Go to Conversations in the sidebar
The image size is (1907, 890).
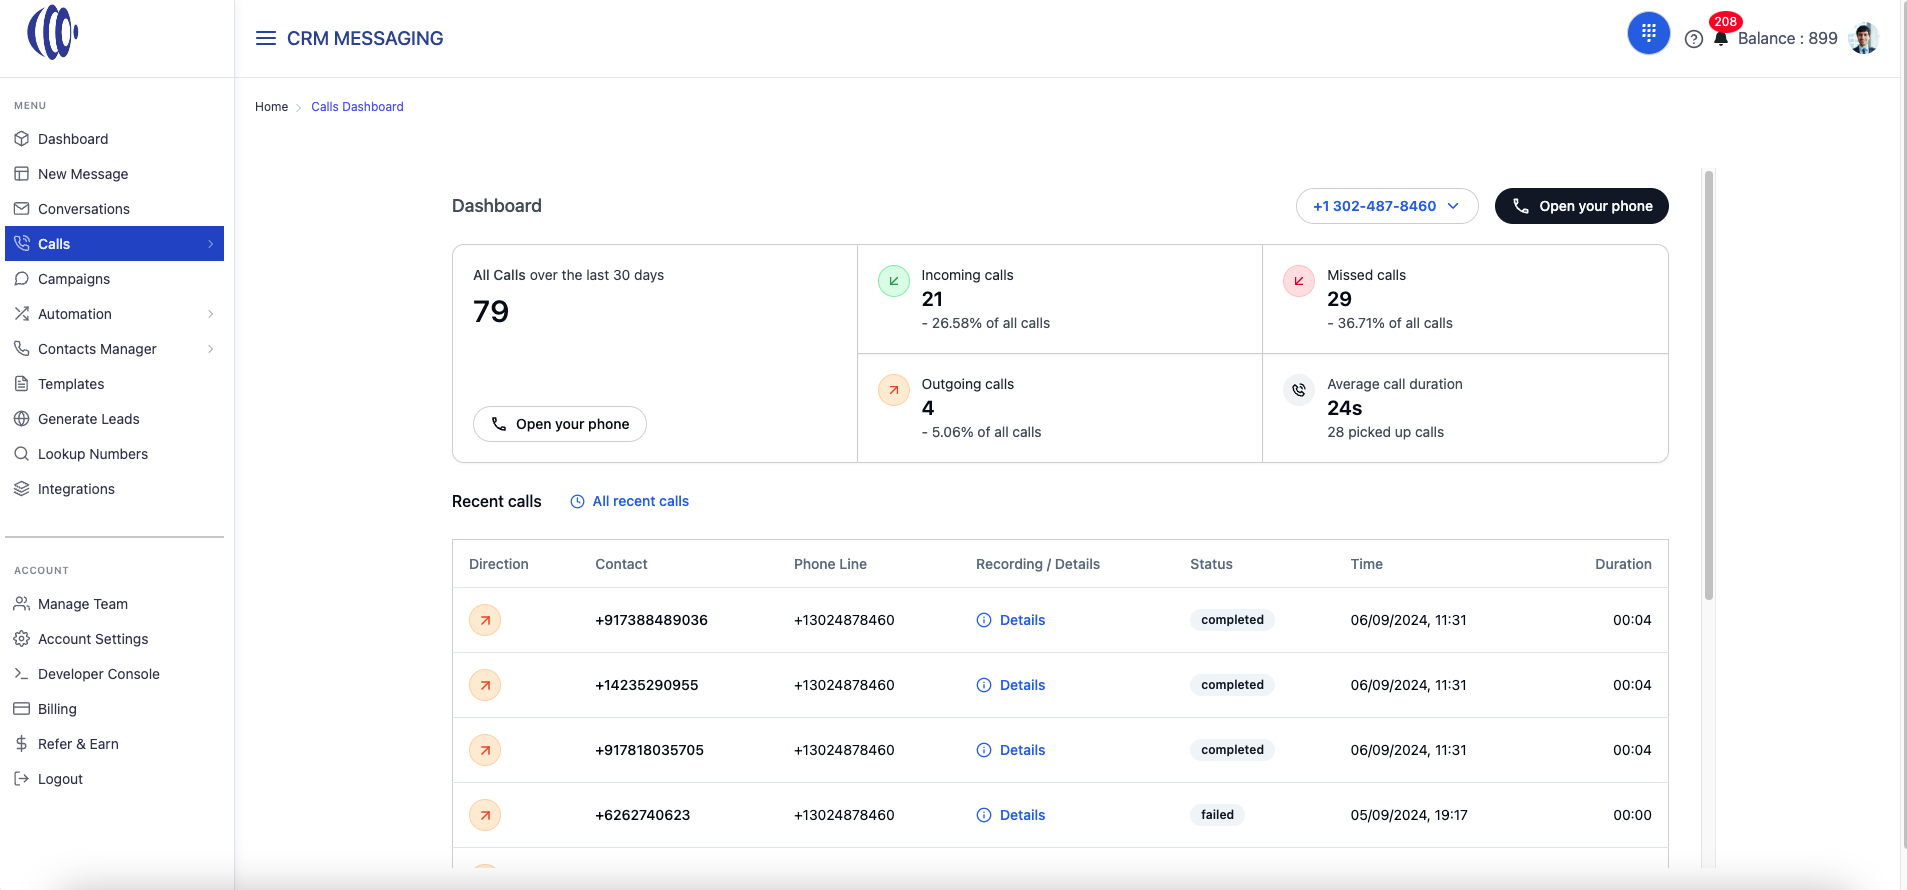pyautogui.click(x=114, y=209)
